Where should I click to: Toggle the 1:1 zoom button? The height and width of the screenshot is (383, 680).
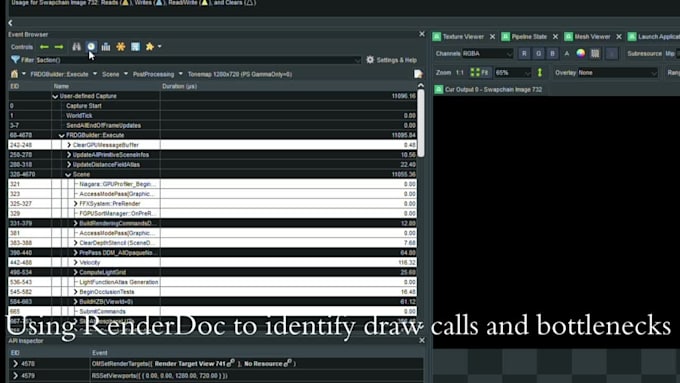pos(460,72)
